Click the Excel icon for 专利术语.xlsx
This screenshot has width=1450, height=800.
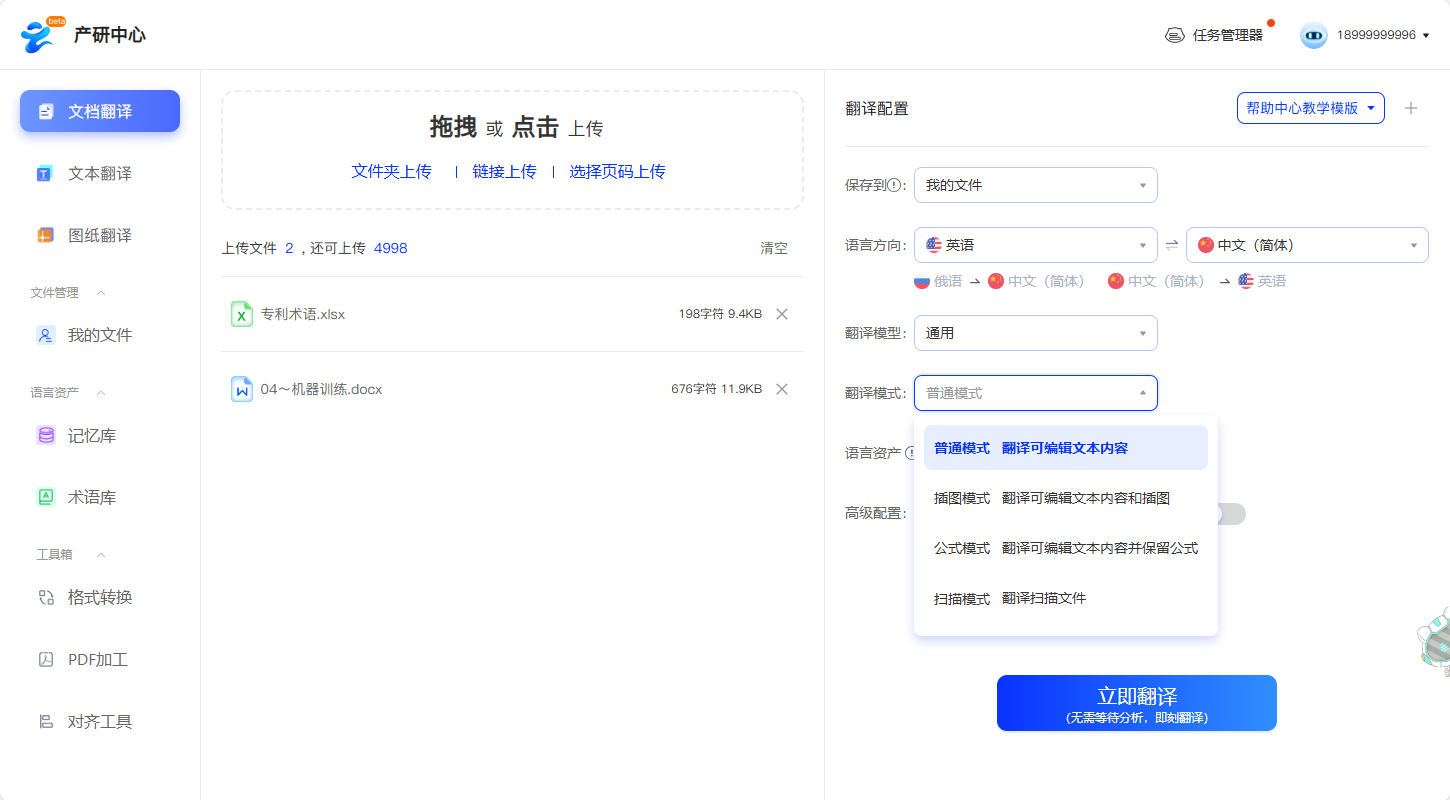242,314
